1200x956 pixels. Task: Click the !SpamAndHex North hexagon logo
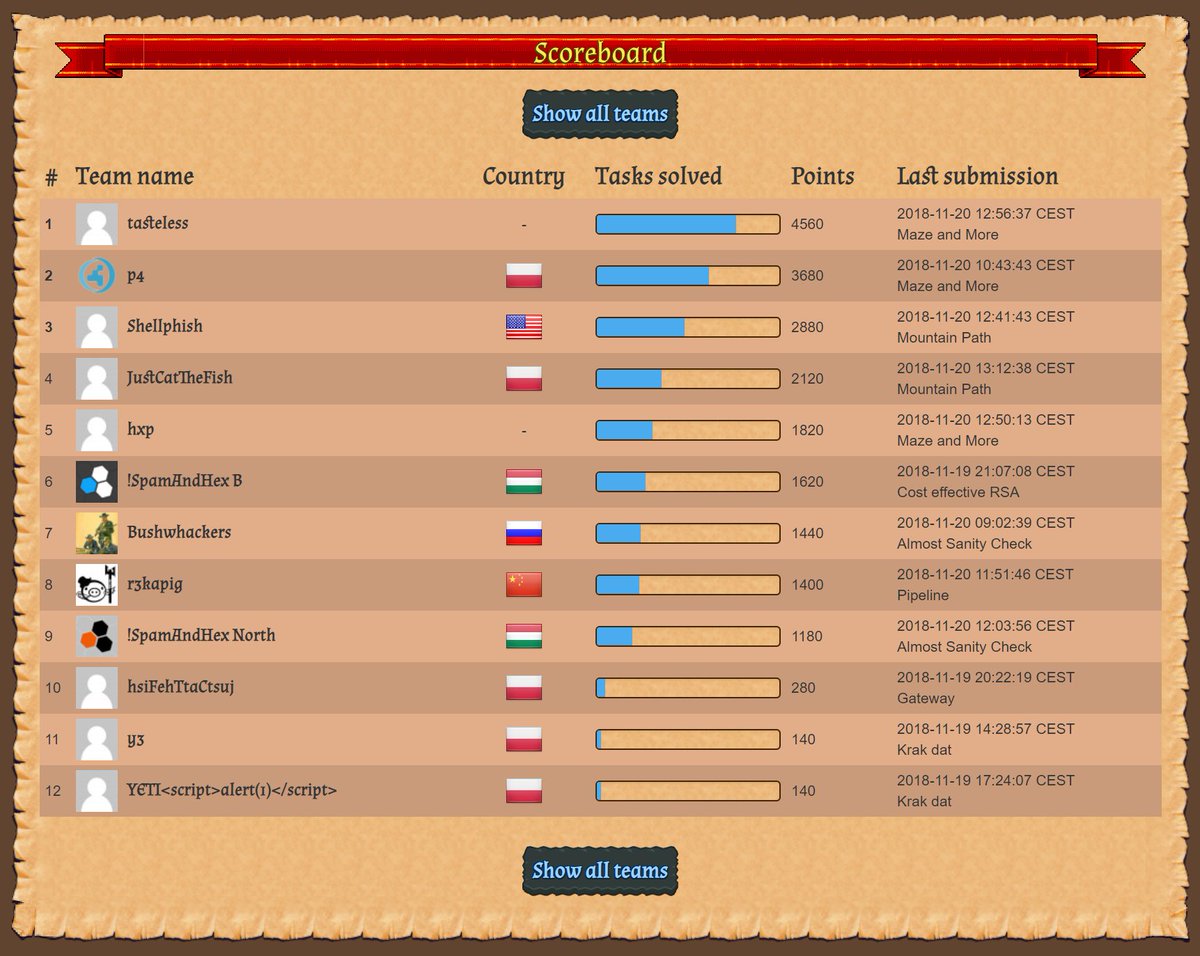tap(97, 636)
